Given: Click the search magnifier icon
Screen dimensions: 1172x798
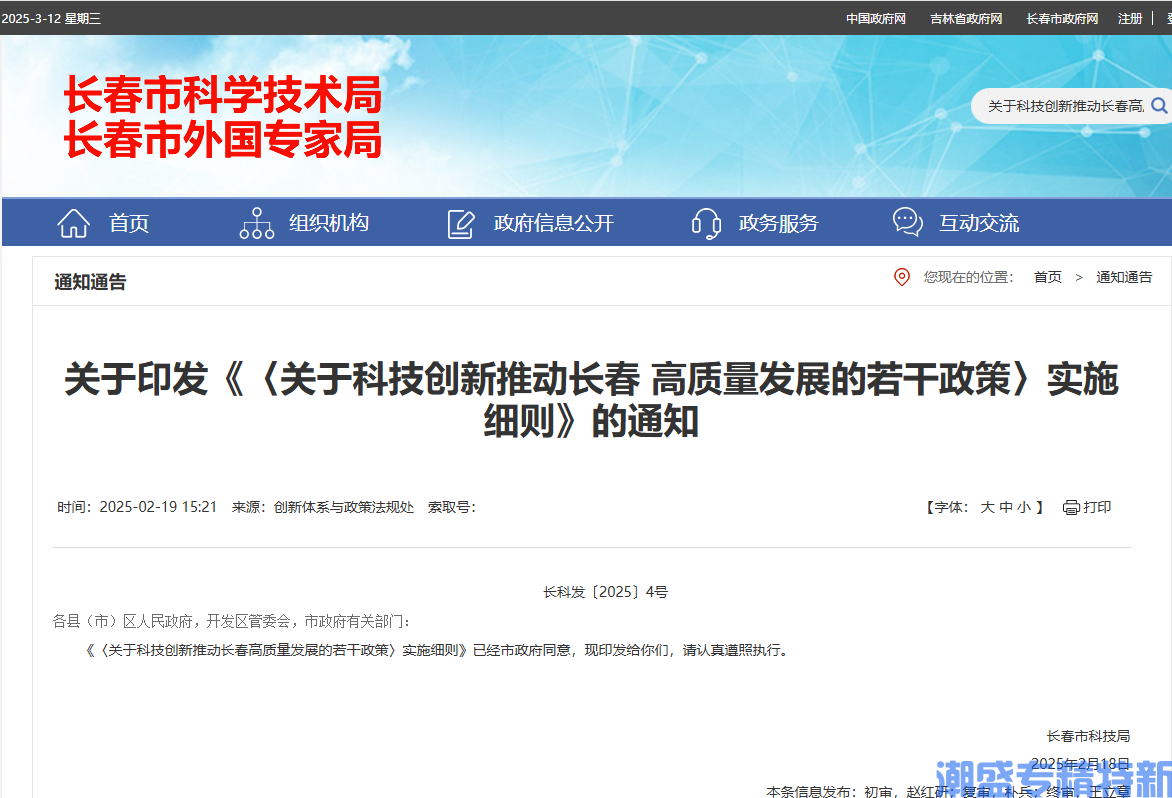Looking at the screenshot, I should pos(1159,105).
